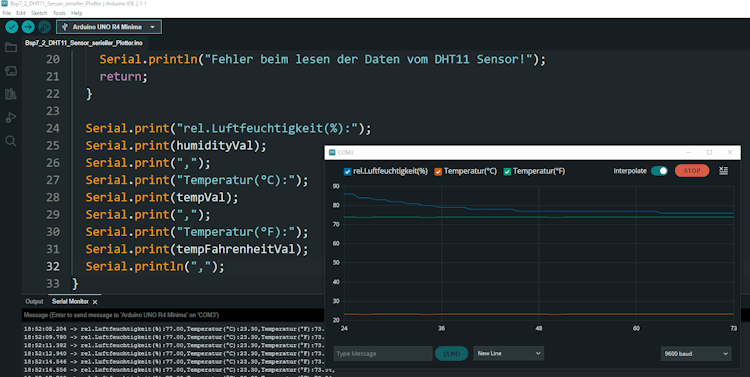
Task: Click serial log line timestamped 18:52:16.556
Action: [x=179, y=370]
